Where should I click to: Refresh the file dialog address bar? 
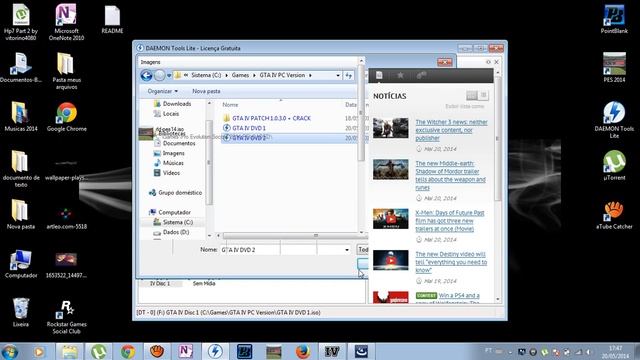click(348, 75)
